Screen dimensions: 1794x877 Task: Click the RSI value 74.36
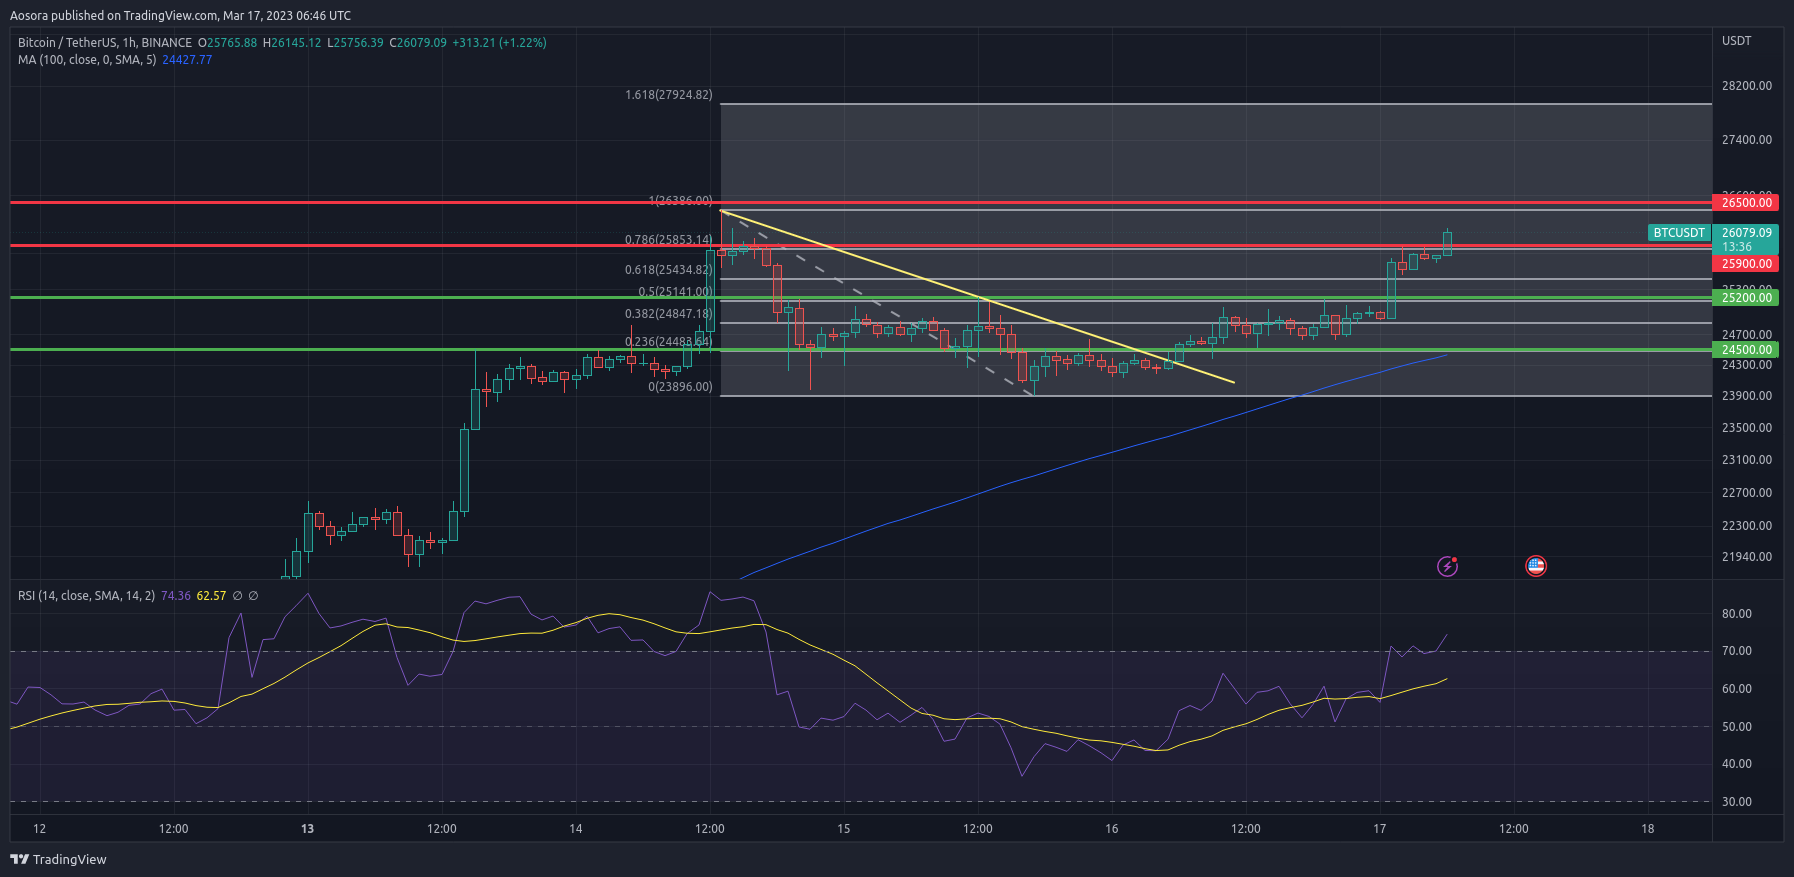tap(175, 596)
